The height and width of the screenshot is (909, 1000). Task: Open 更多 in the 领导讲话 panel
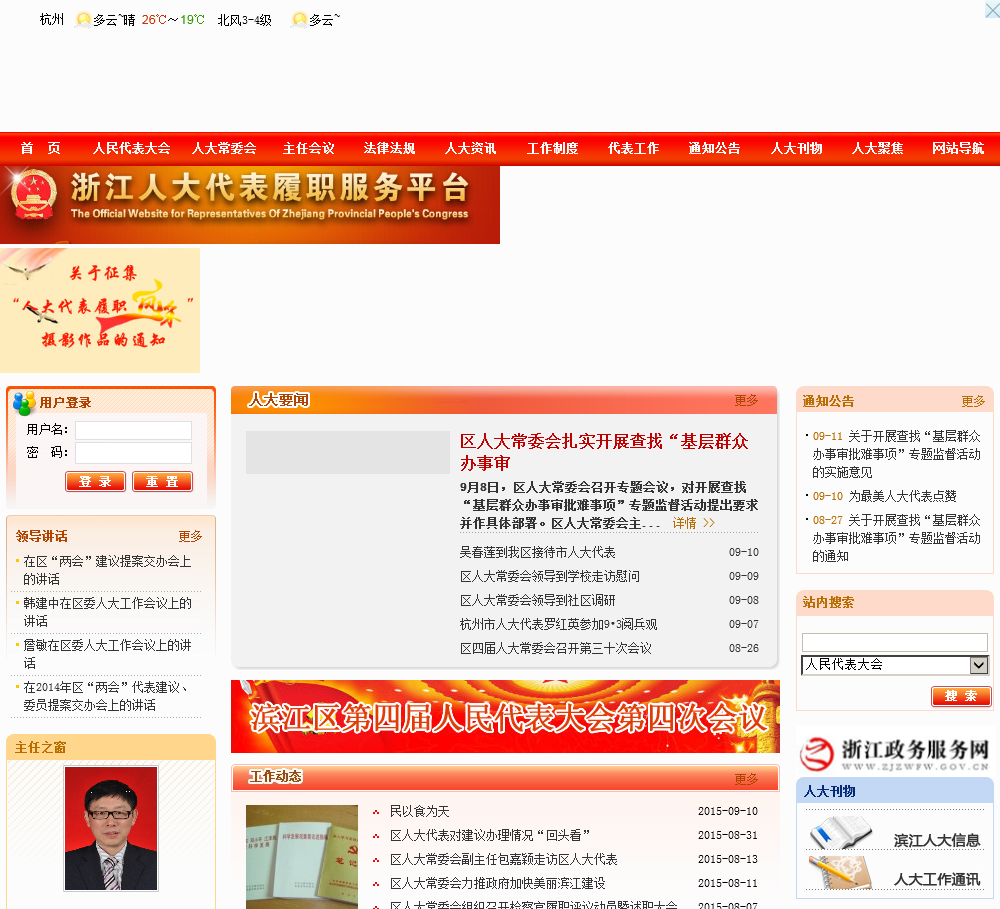coord(190,536)
